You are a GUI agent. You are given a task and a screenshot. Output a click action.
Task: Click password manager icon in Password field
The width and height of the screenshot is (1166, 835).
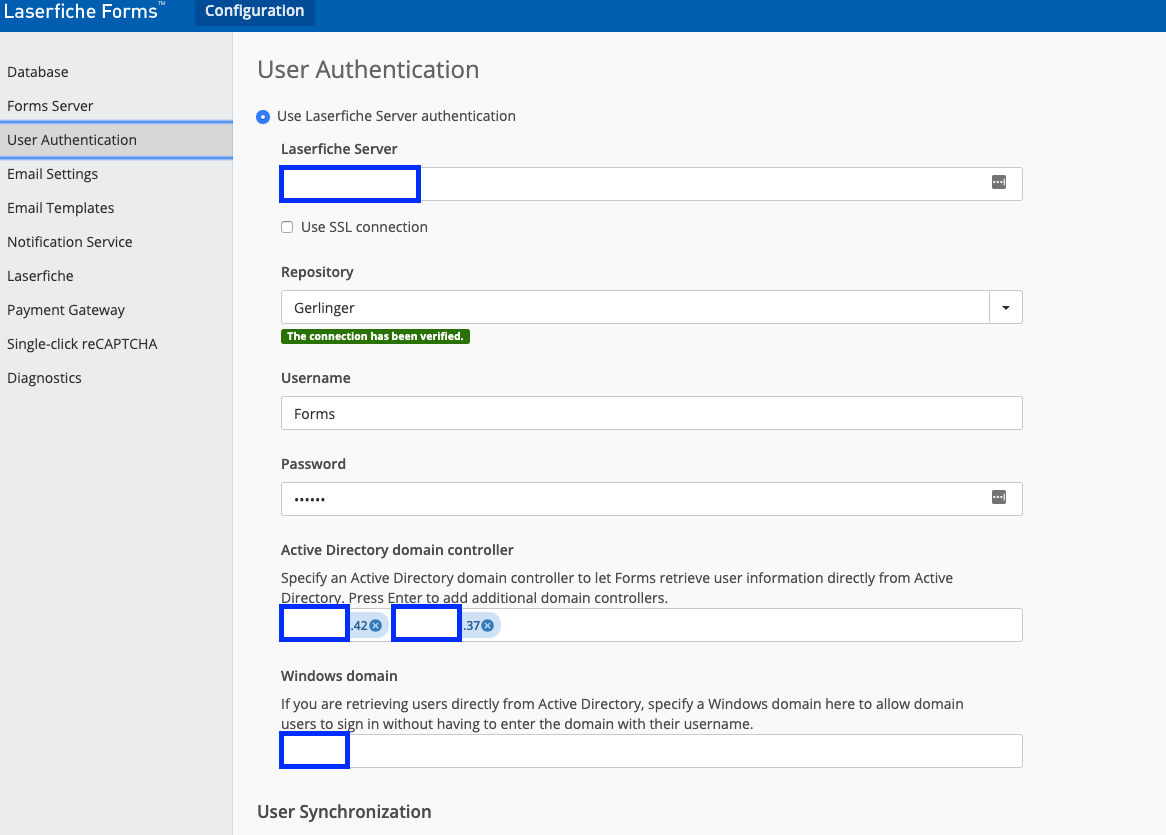coord(998,497)
